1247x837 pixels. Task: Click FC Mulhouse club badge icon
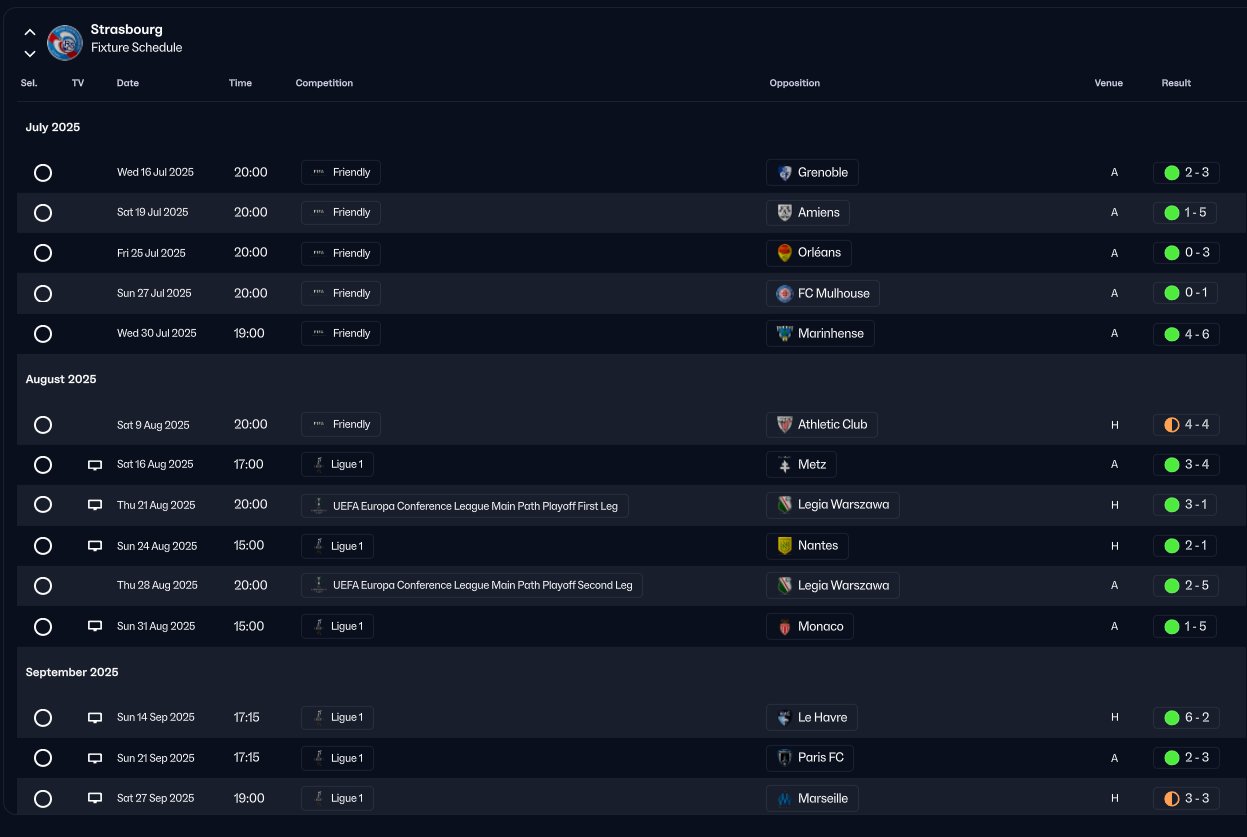(x=785, y=294)
